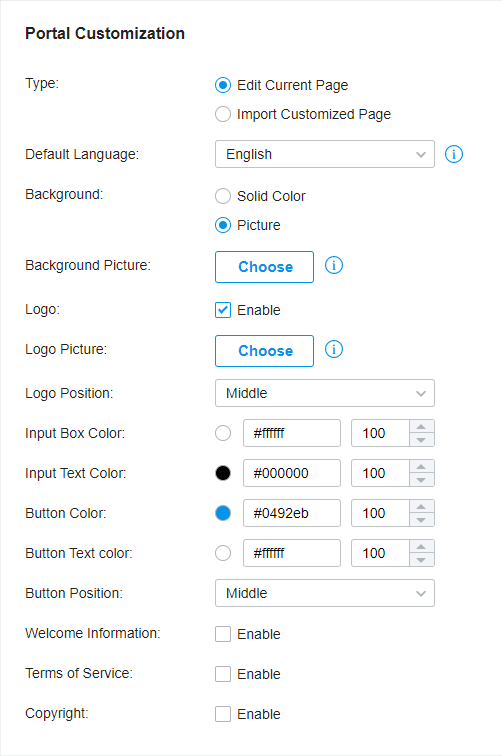Click info icon next to Default Language
502x756 pixels.
click(454, 154)
